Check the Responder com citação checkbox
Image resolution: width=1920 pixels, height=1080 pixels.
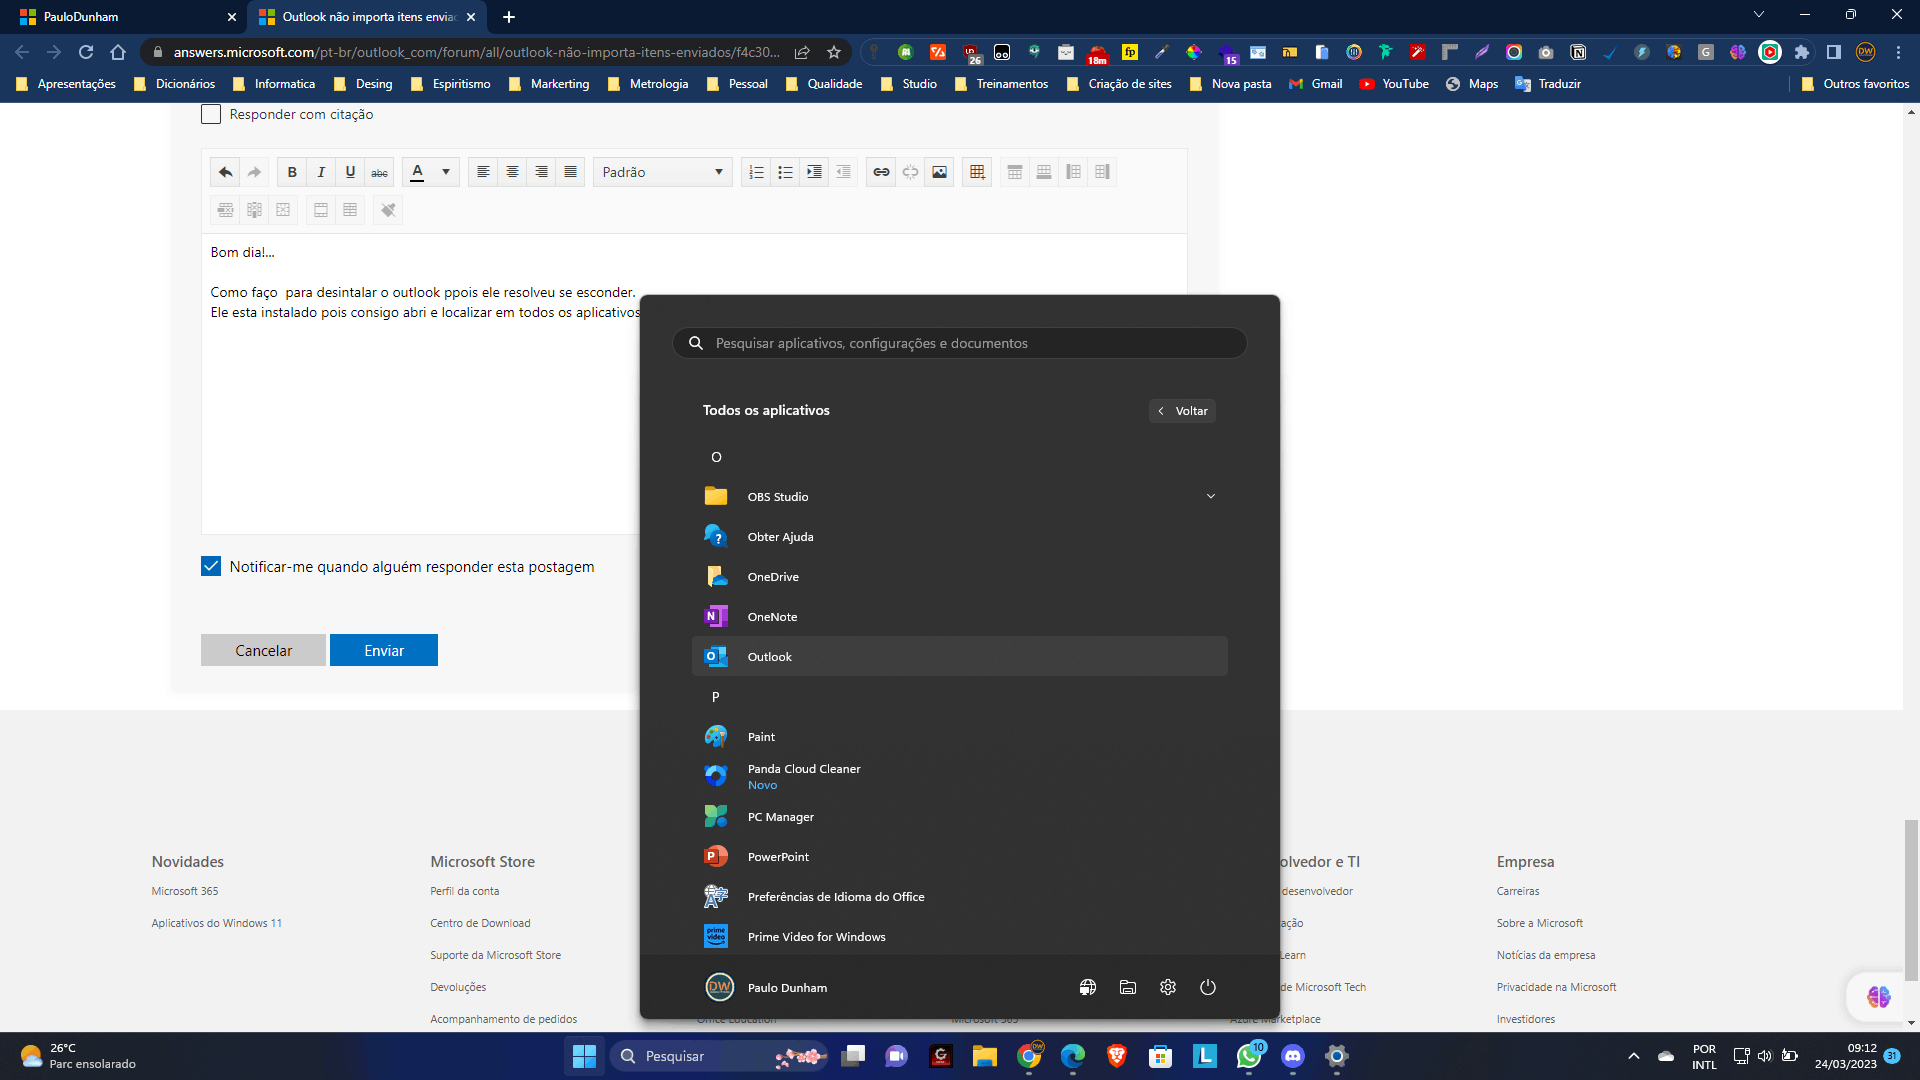point(211,114)
